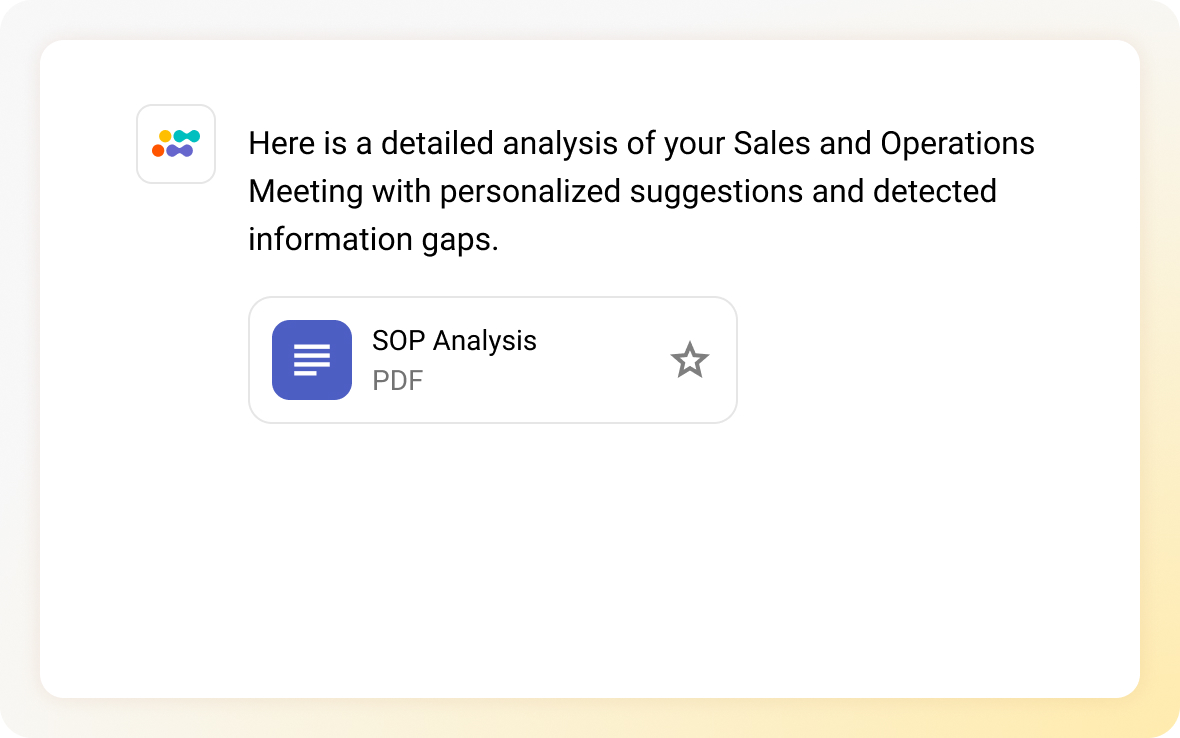This screenshot has width=1180, height=738.
Task: Click the "information gaps." text in message
Action: (373, 239)
